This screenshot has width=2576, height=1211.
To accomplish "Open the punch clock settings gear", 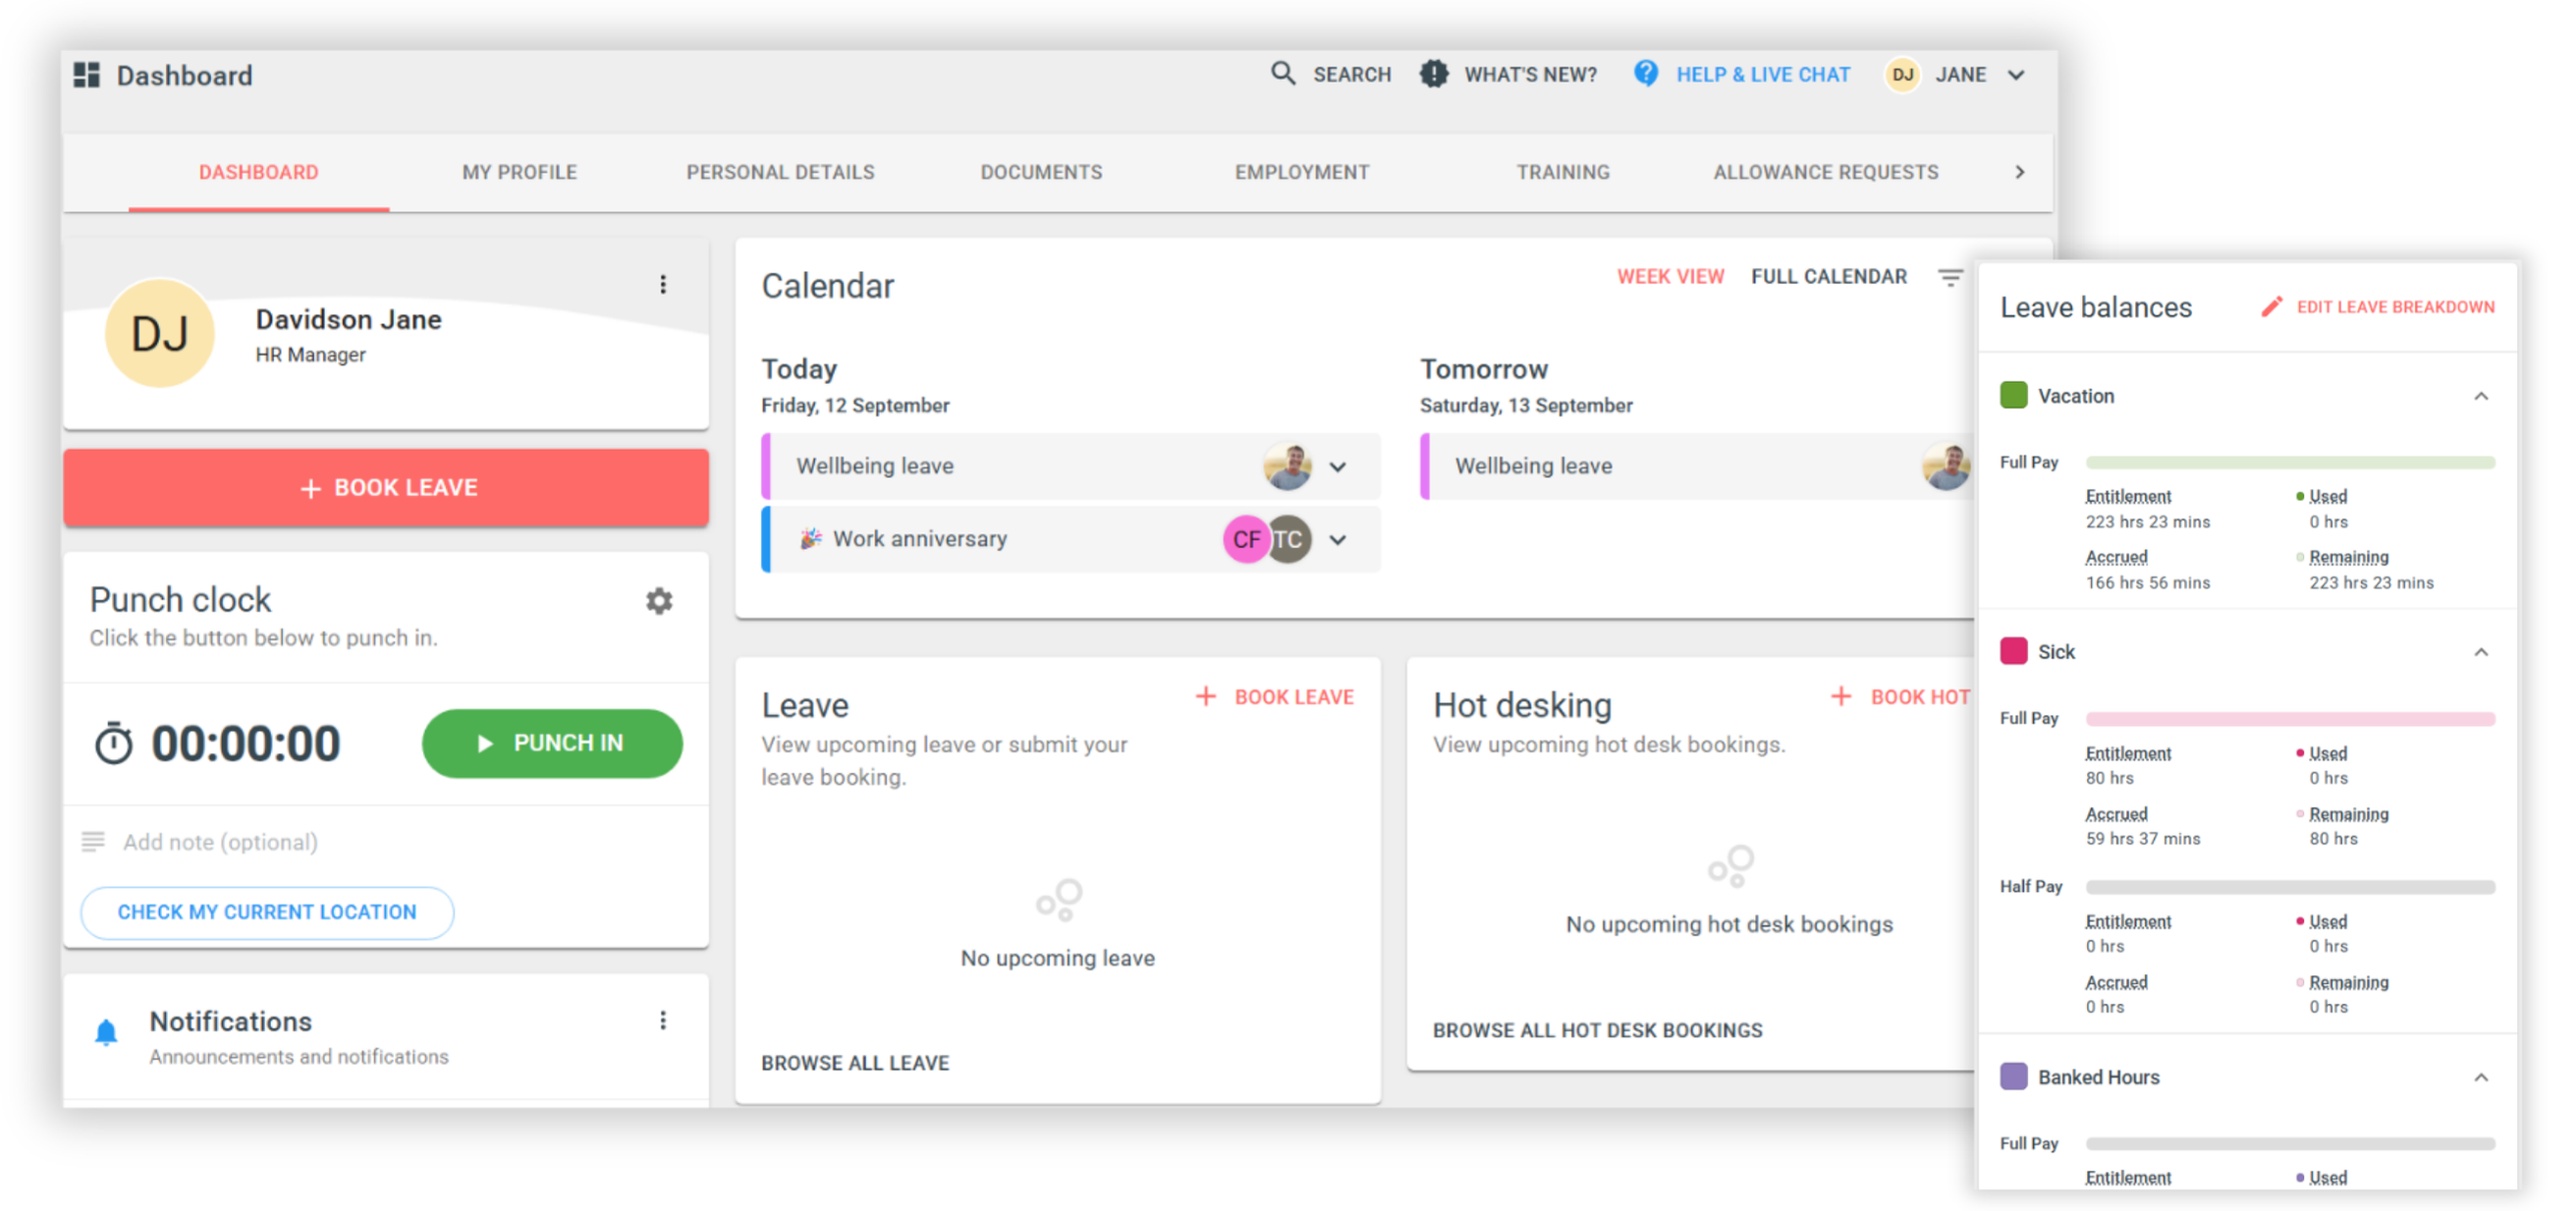I will 659,601.
